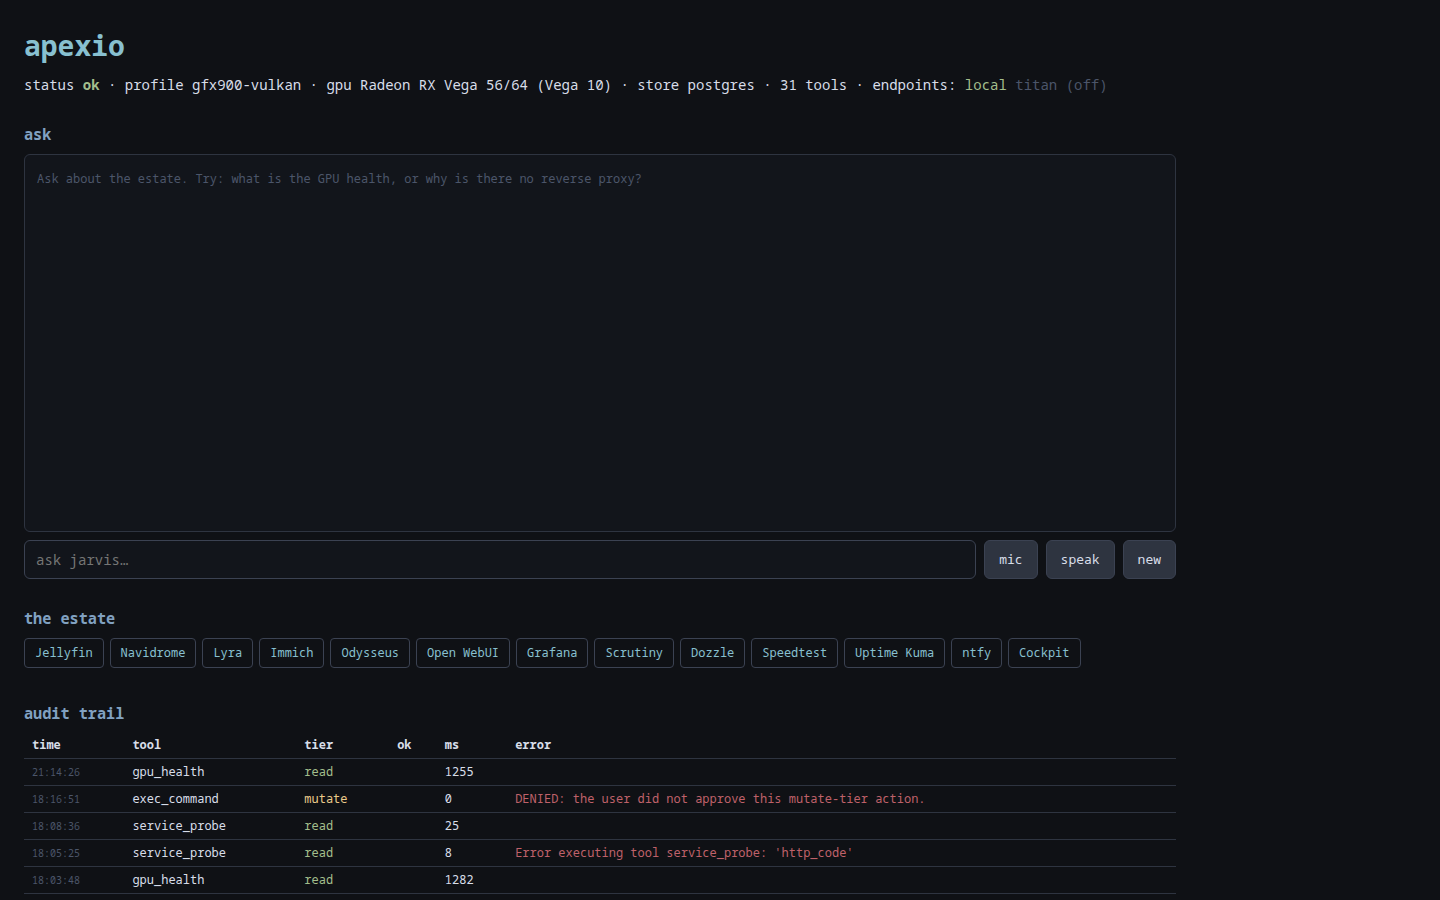
Task: Select the titan (off) endpoint
Action: coord(1061,85)
